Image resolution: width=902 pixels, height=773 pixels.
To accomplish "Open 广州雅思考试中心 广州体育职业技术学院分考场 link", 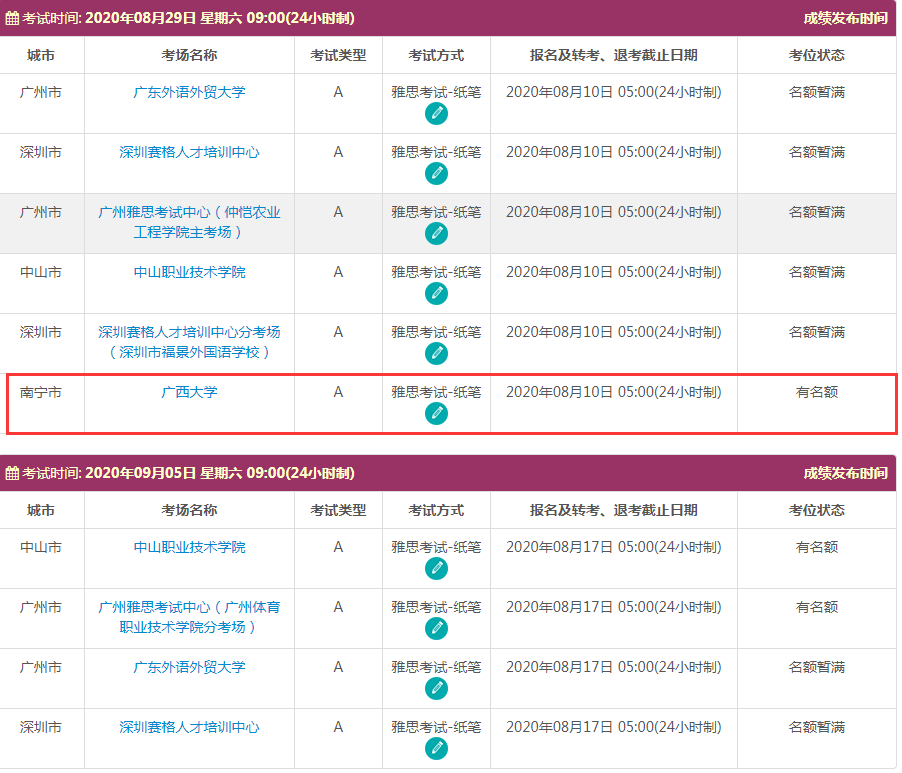I will 189,617.
